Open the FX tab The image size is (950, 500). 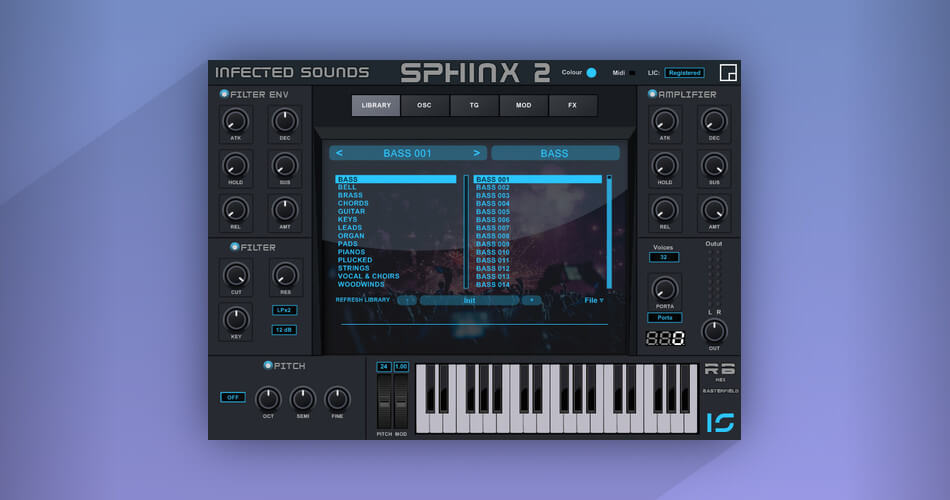click(573, 105)
